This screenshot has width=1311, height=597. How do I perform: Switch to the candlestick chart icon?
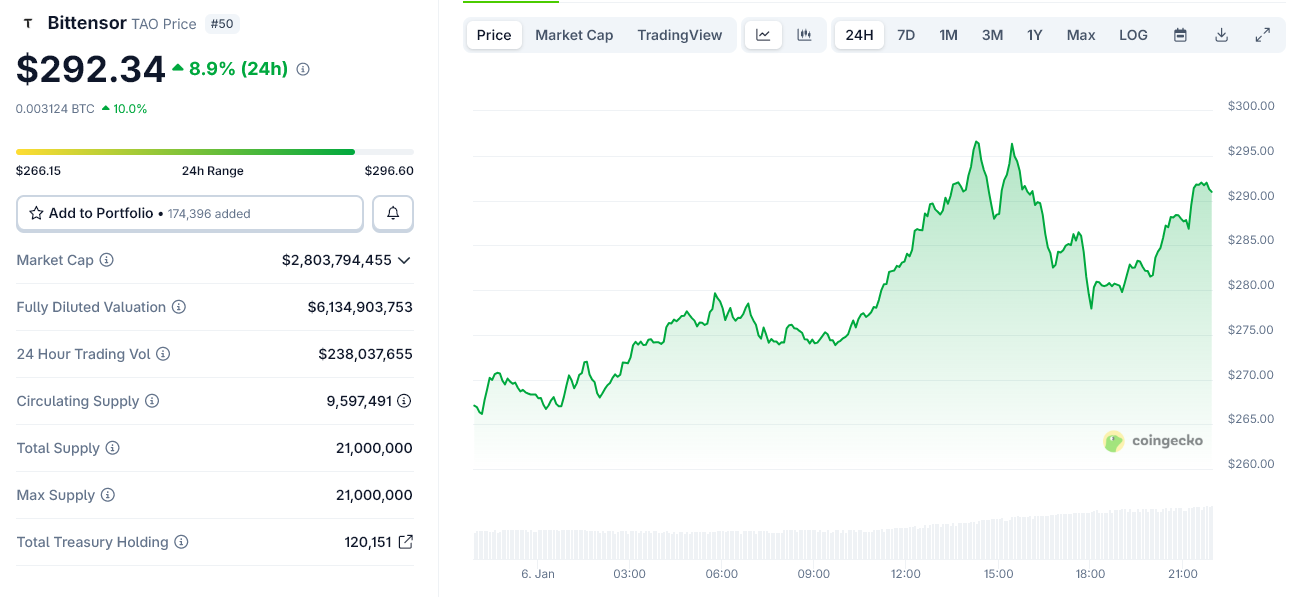(804, 34)
